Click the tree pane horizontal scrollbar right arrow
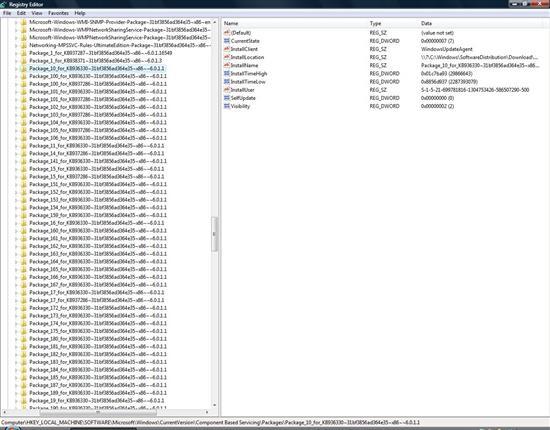The height and width of the screenshot is (430, 550). click(x=207, y=412)
